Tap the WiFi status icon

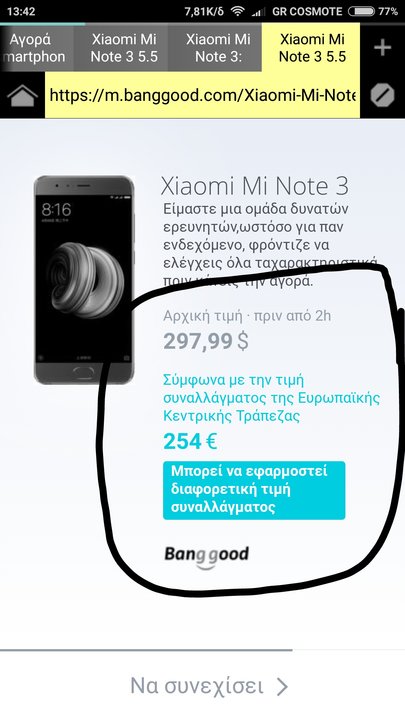pyautogui.click(x=237, y=11)
